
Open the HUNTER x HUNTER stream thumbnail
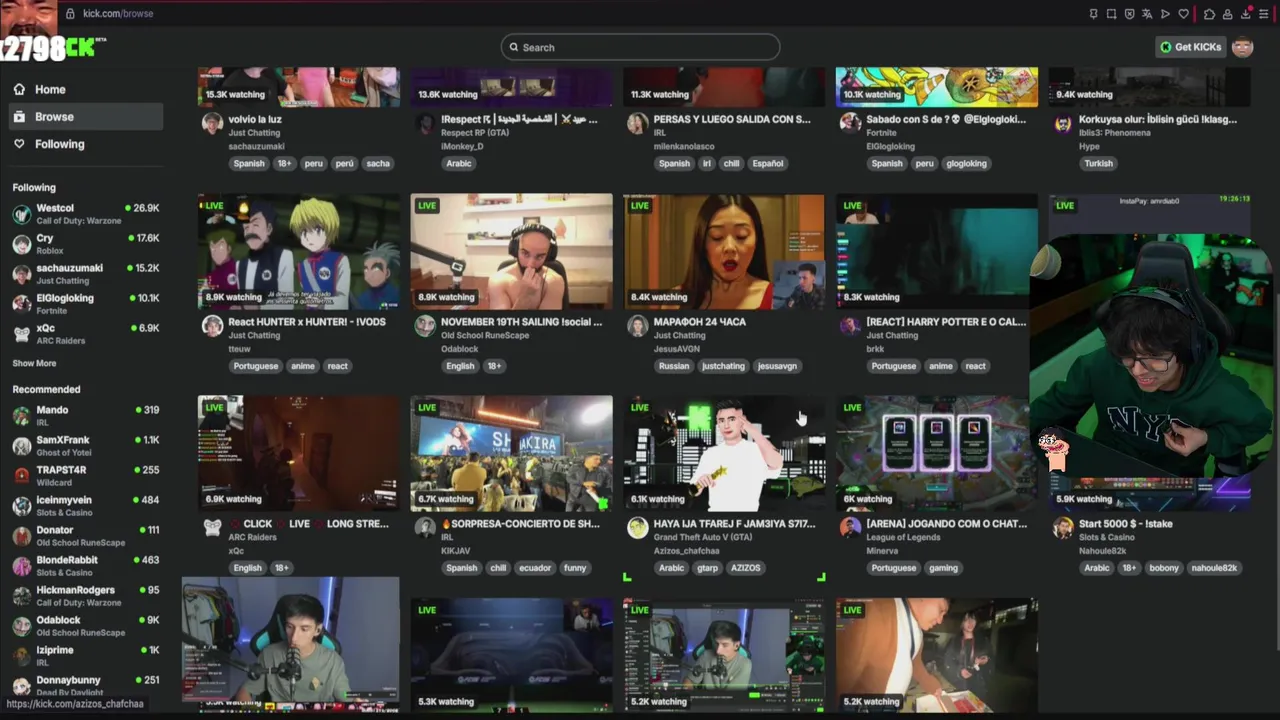[298, 251]
